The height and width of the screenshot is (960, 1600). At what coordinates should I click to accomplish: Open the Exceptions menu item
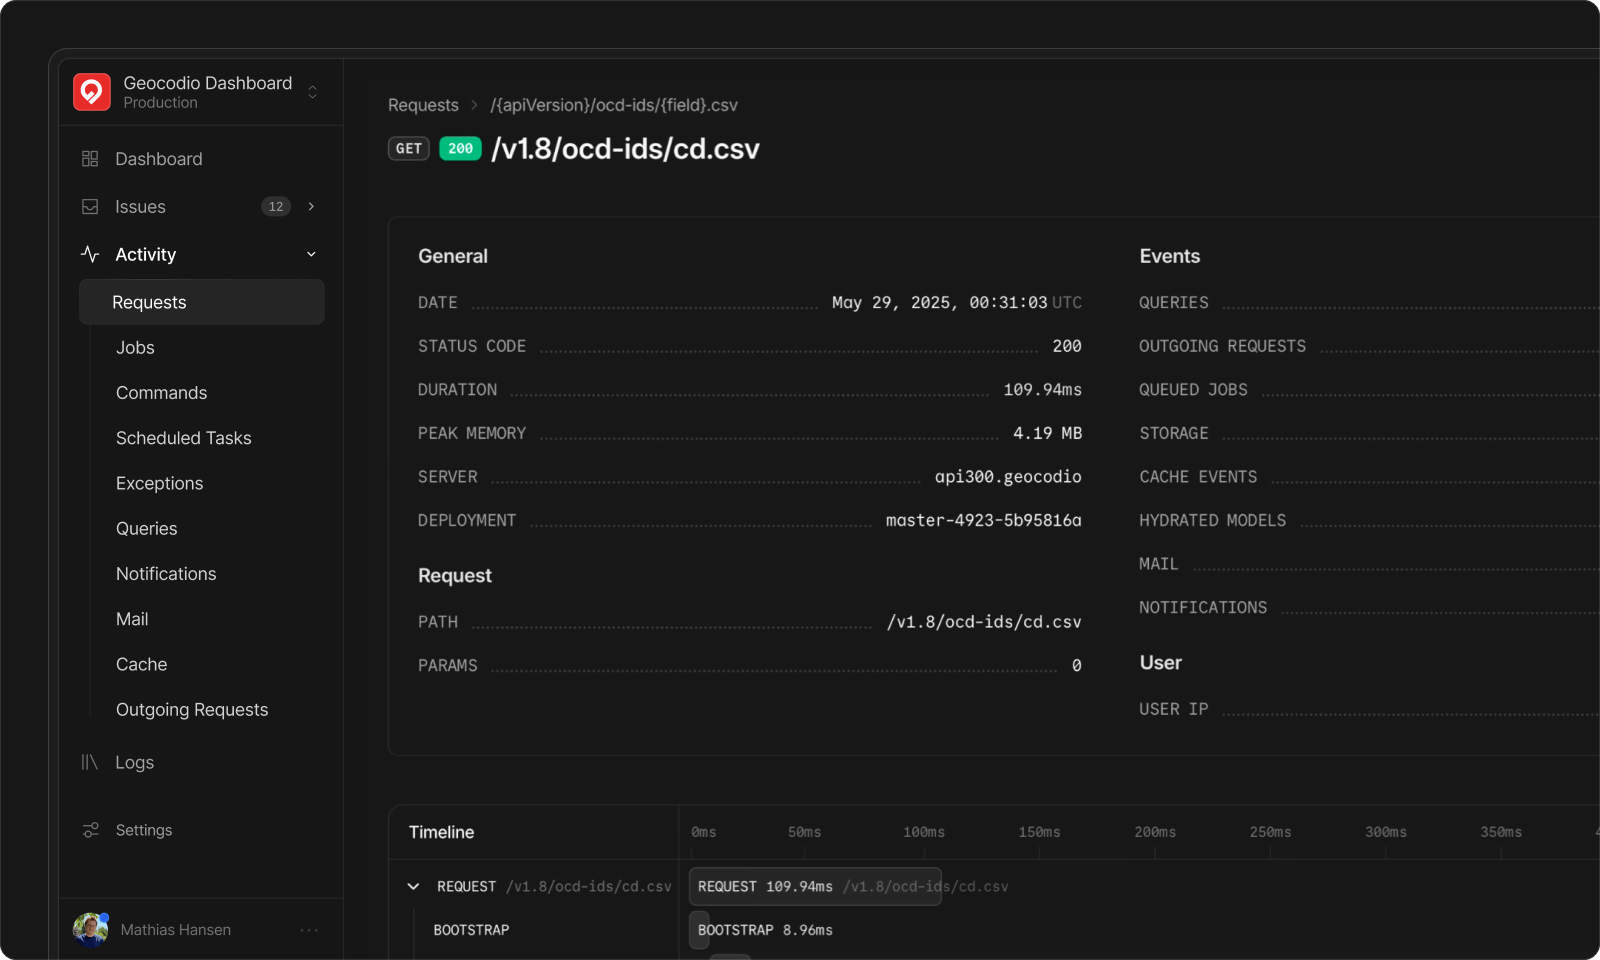click(159, 484)
